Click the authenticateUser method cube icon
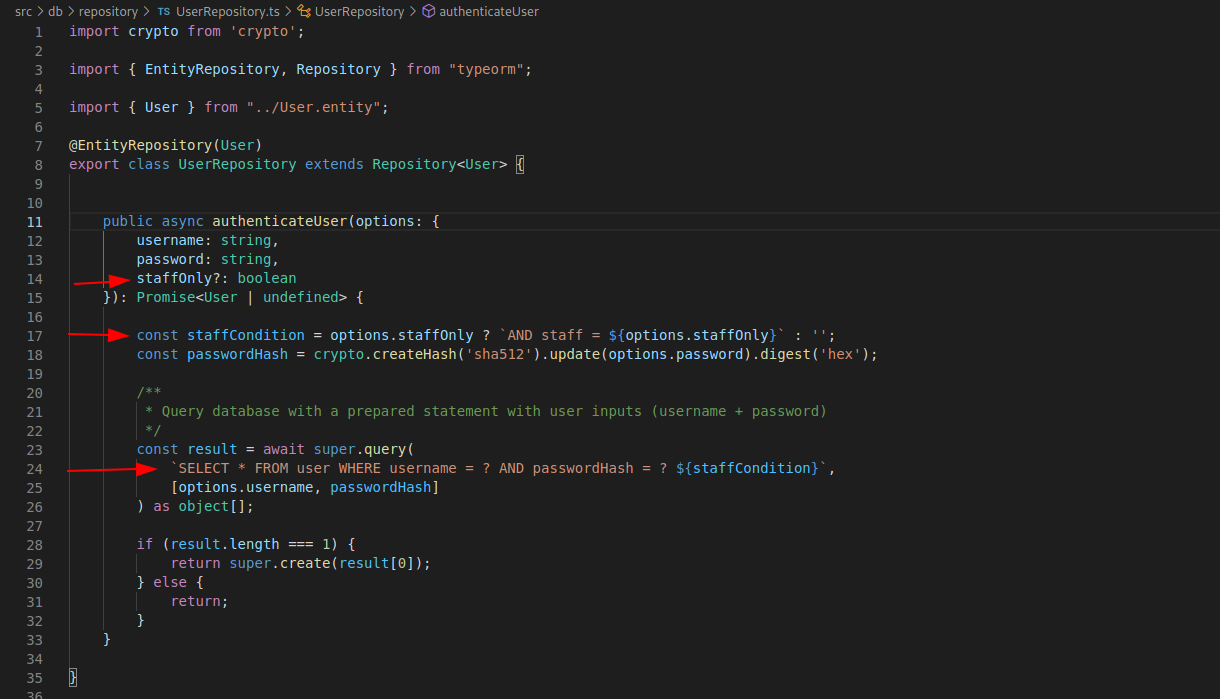This screenshot has height=699, width=1220. pos(428,12)
